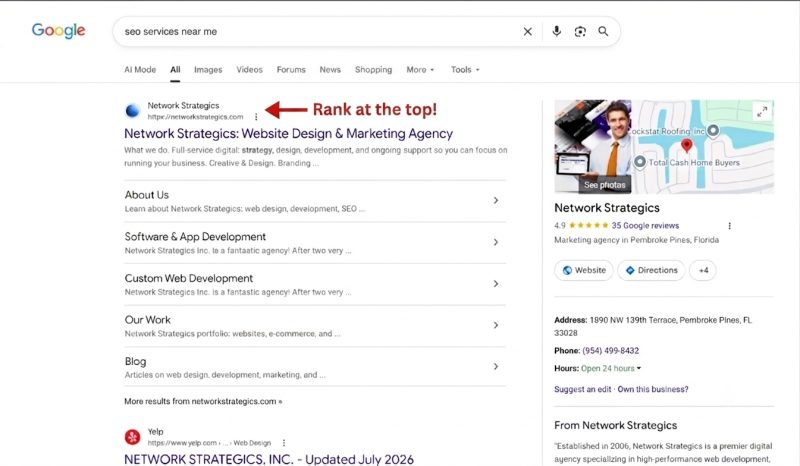Click Suggest an edit link
800x466 pixels.
point(583,389)
